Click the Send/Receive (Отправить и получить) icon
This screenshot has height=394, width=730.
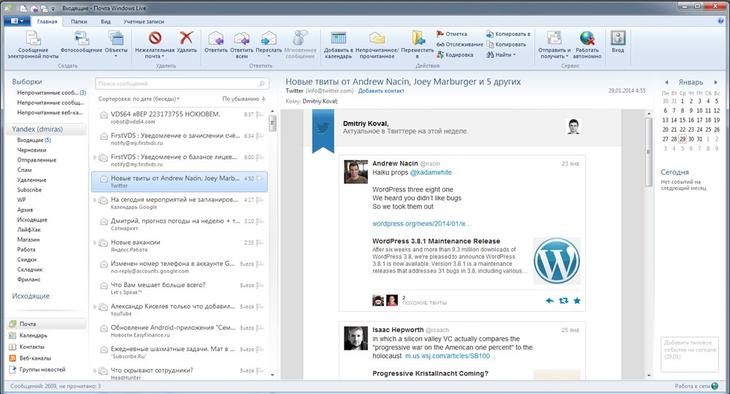[554, 38]
